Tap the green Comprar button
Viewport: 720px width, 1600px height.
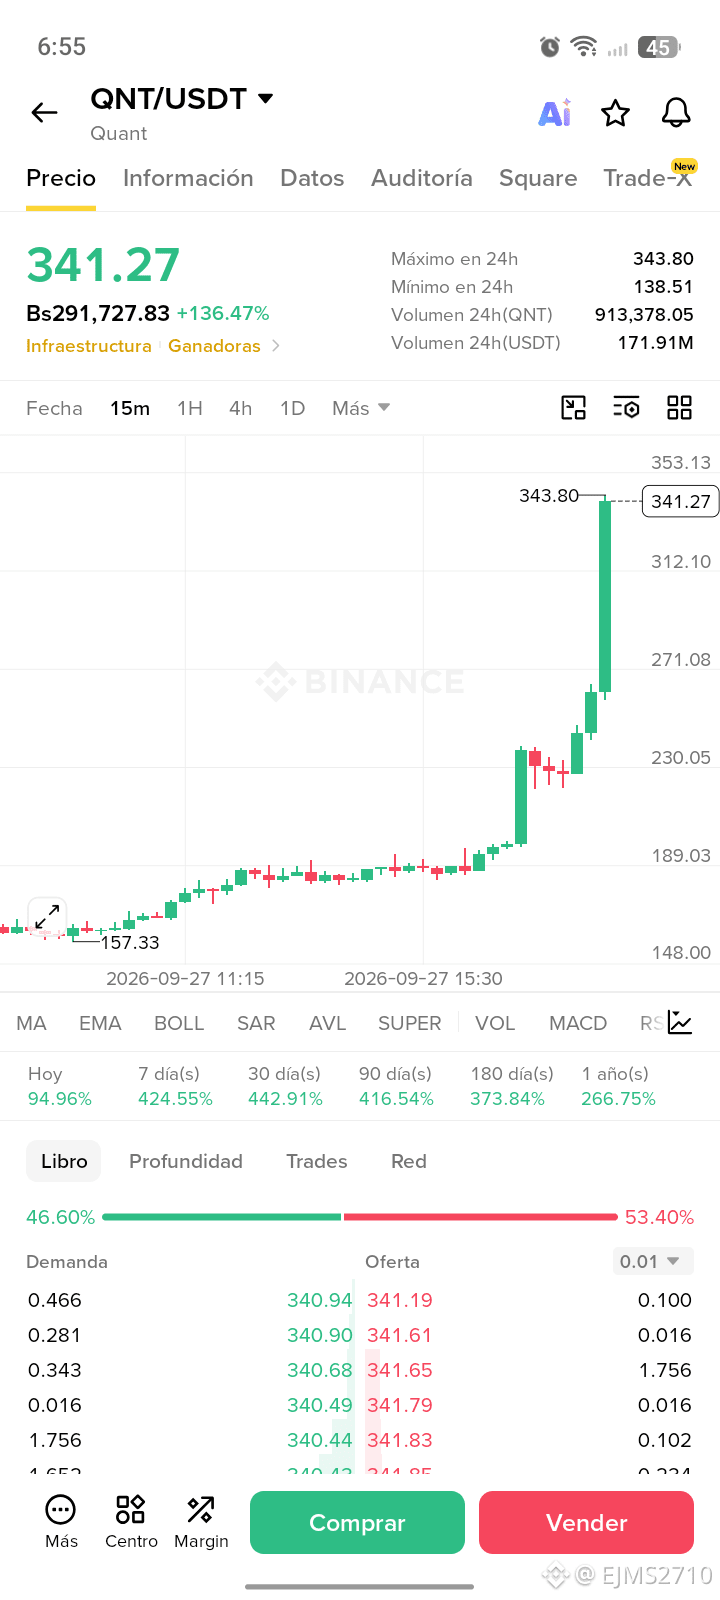click(x=357, y=1522)
